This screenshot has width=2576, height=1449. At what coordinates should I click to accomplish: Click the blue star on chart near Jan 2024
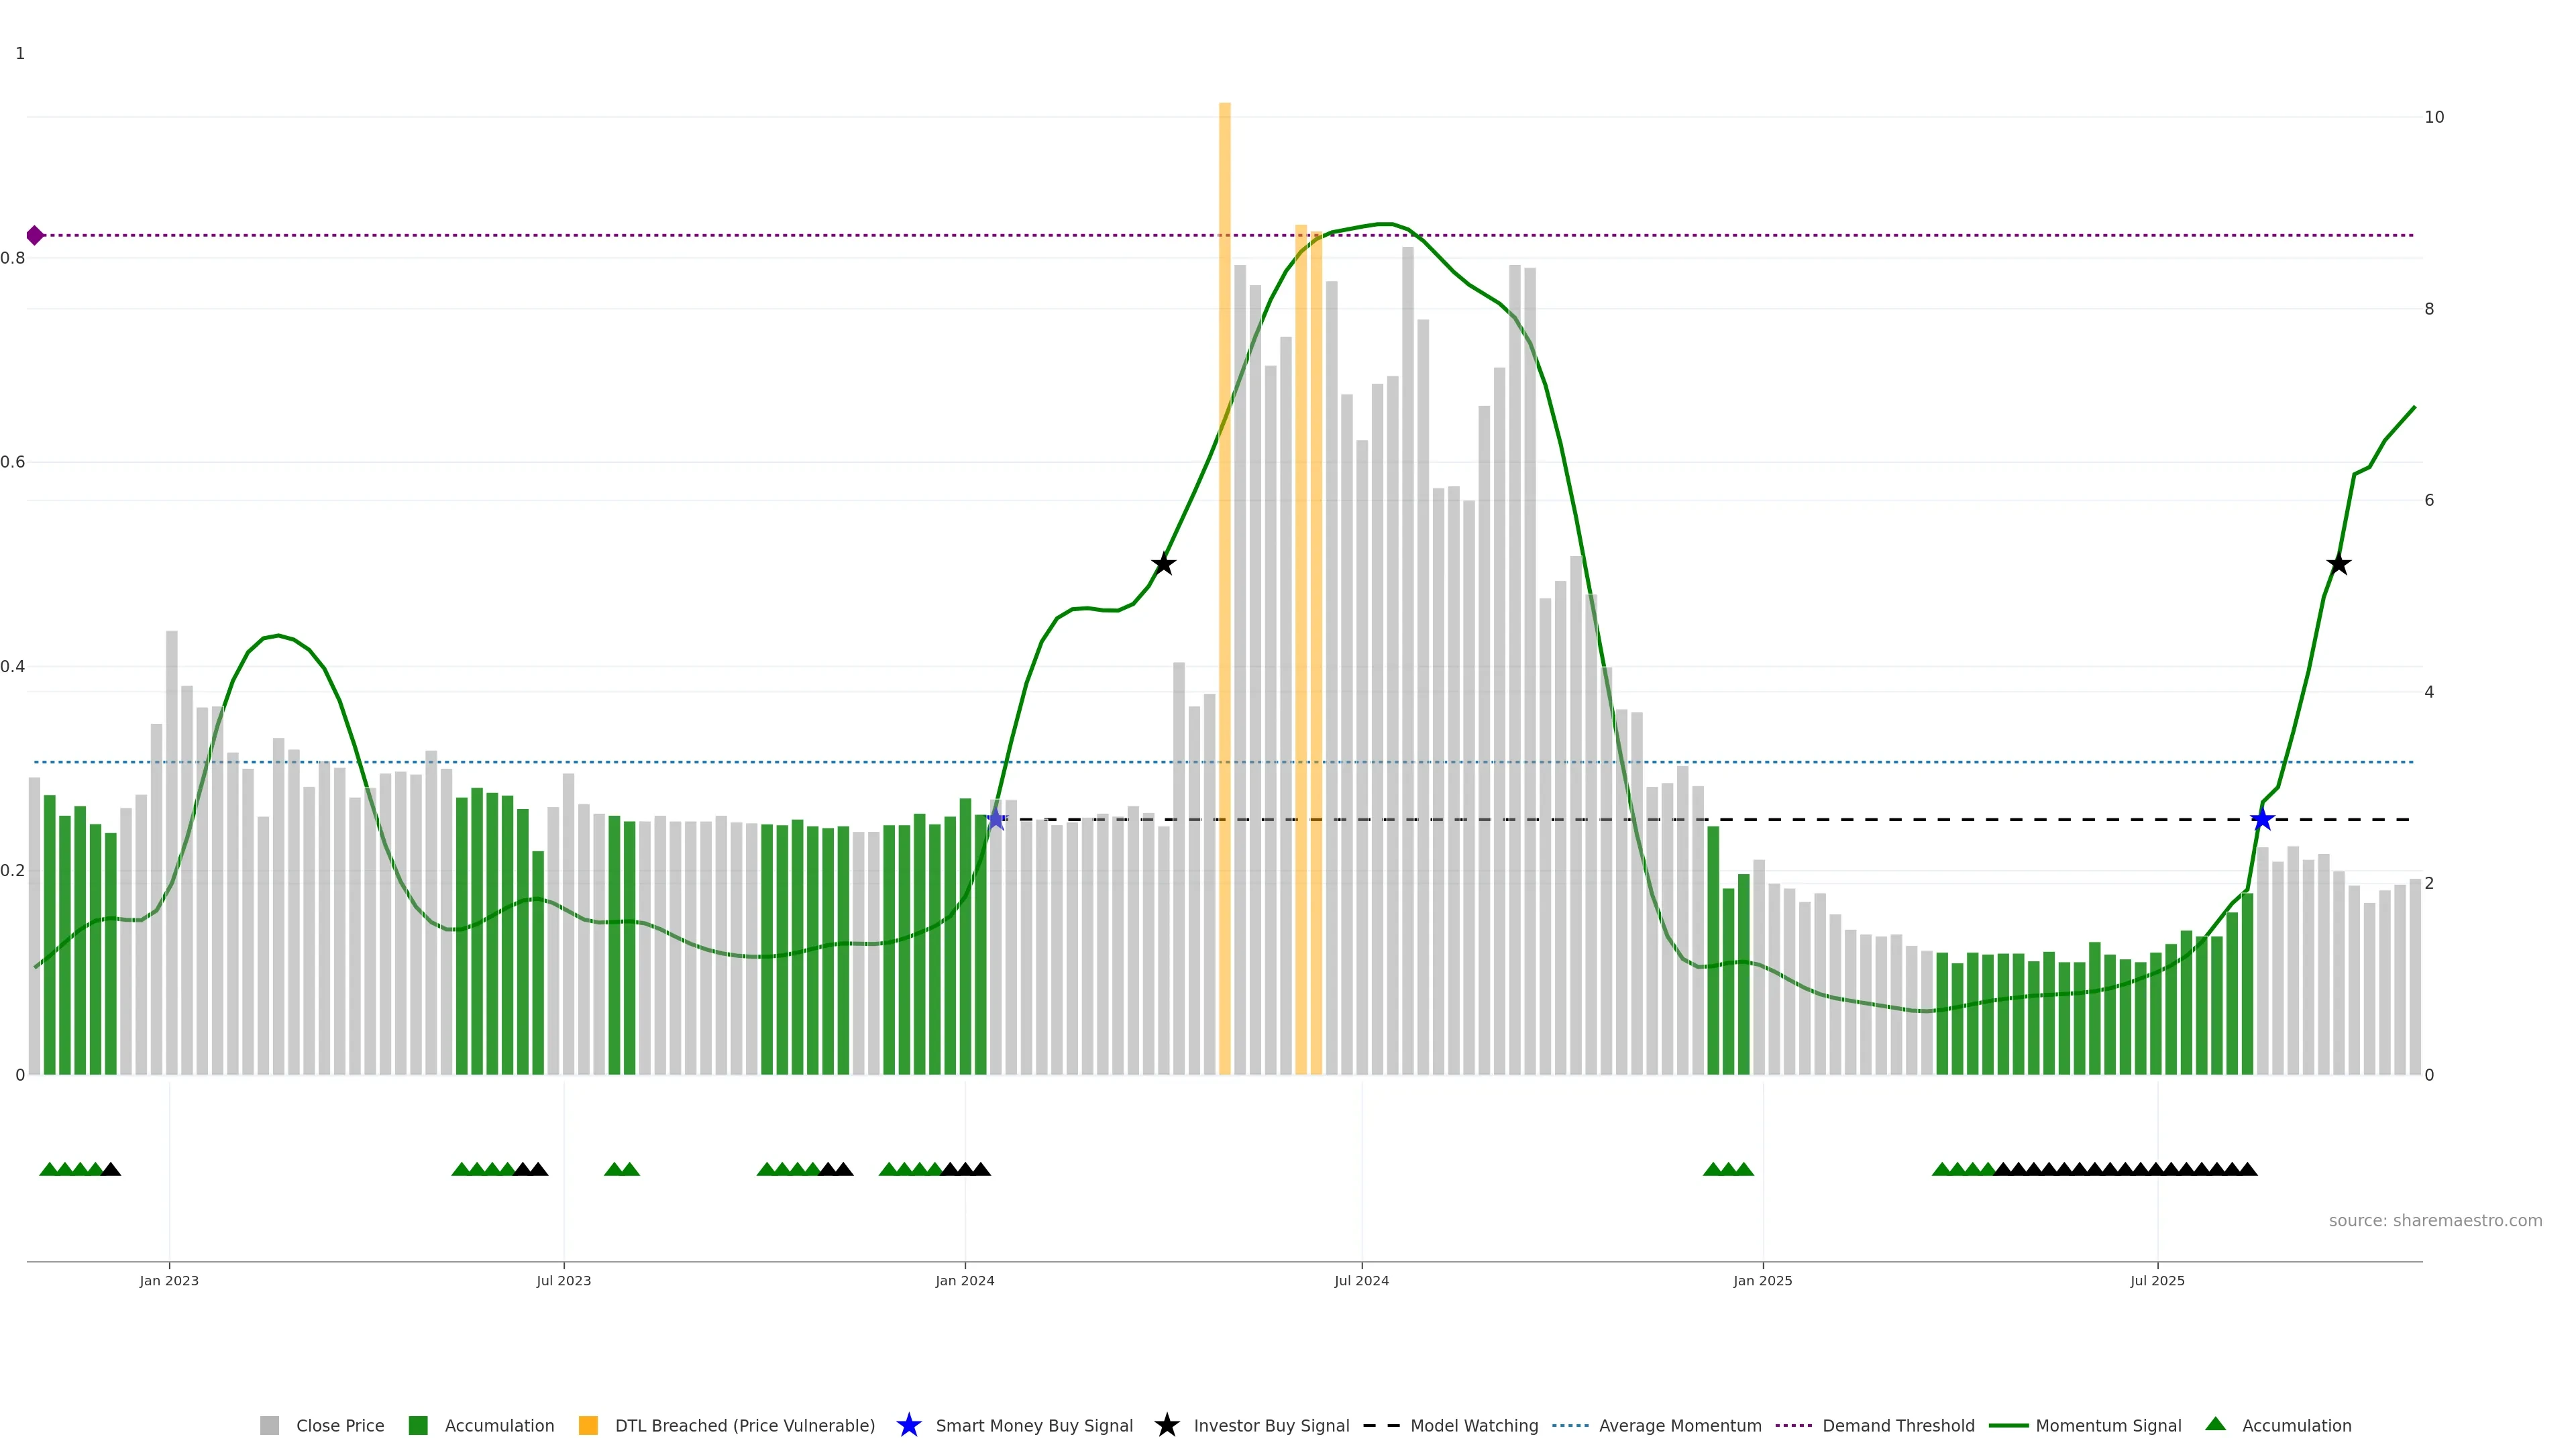click(x=996, y=819)
